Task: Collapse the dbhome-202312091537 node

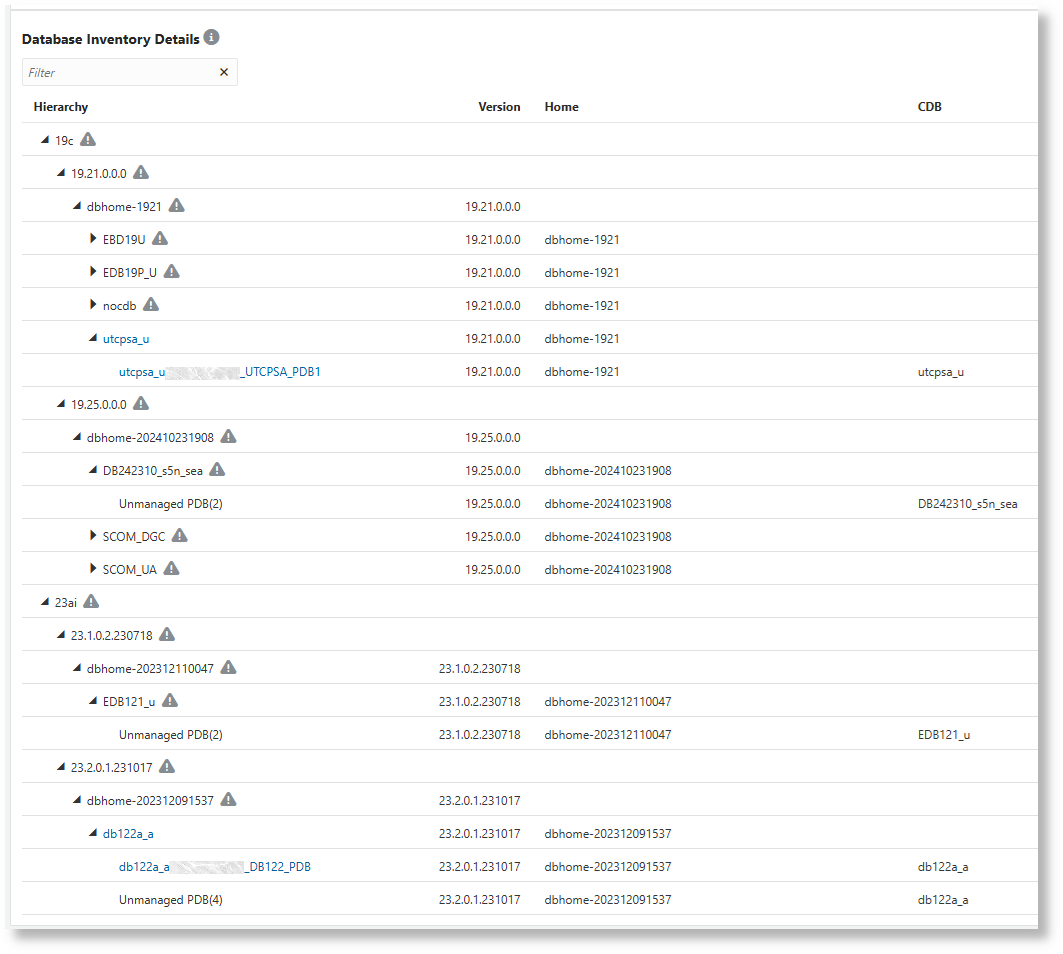Action: tap(77, 800)
